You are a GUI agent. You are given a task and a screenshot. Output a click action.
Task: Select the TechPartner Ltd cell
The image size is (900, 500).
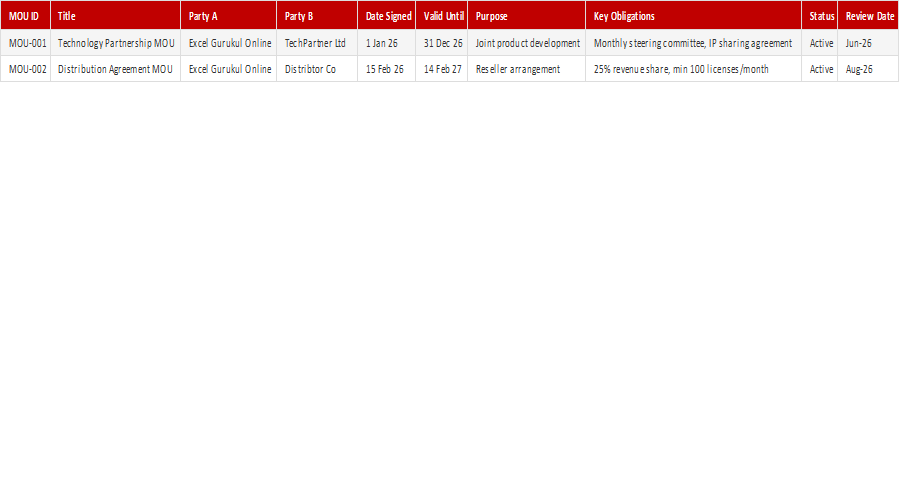click(x=317, y=43)
